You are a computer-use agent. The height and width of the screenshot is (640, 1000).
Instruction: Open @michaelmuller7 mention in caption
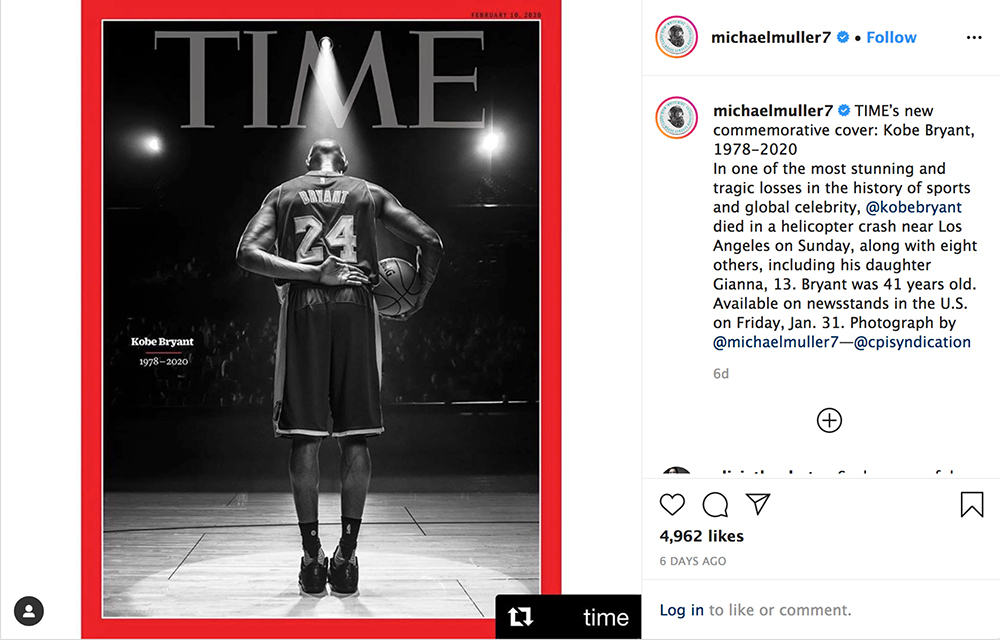click(776, 342)
